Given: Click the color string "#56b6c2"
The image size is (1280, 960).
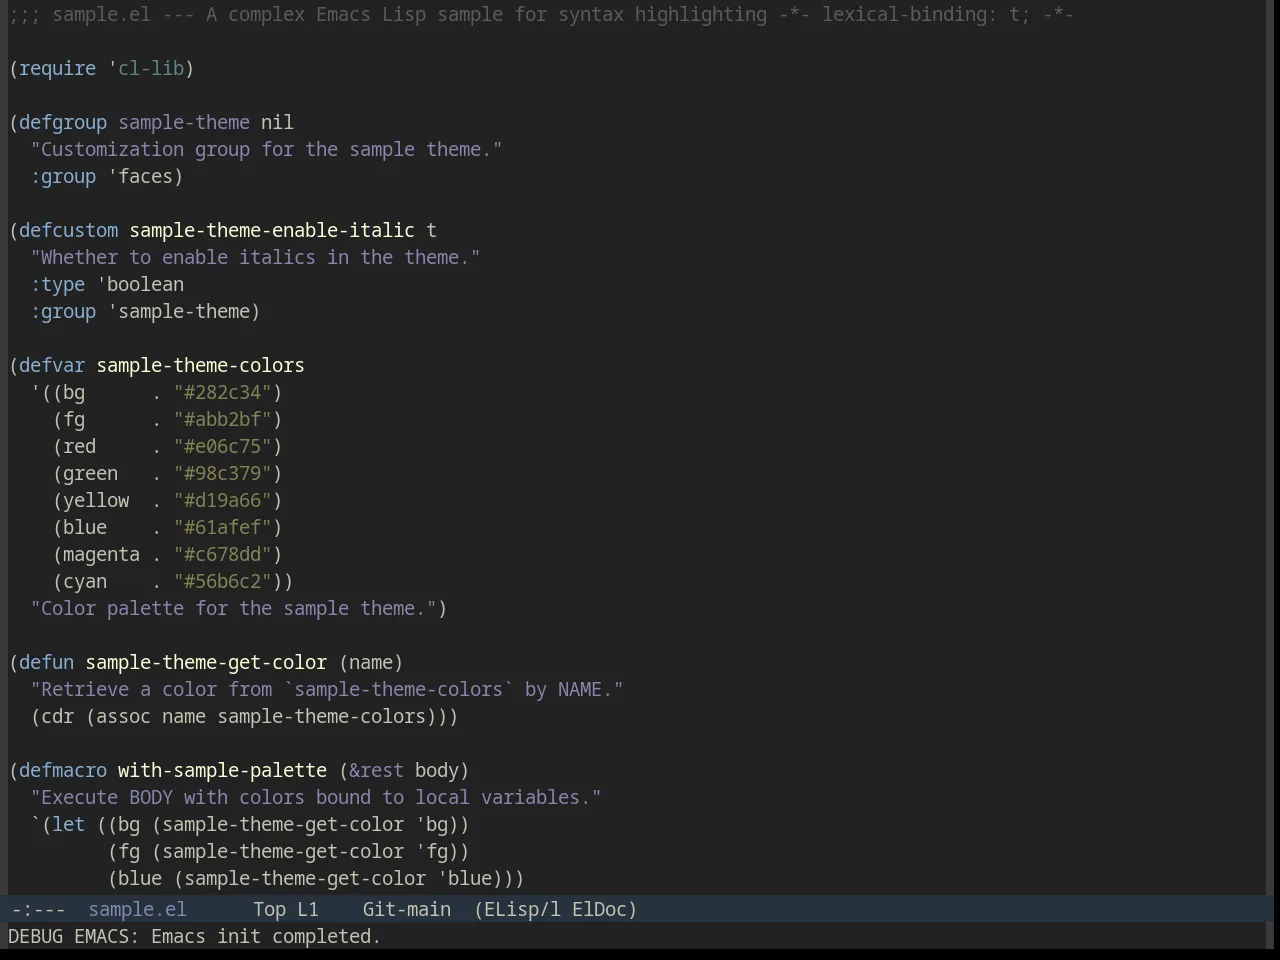Looking at the screenshot, I should (x=223, y=581).
